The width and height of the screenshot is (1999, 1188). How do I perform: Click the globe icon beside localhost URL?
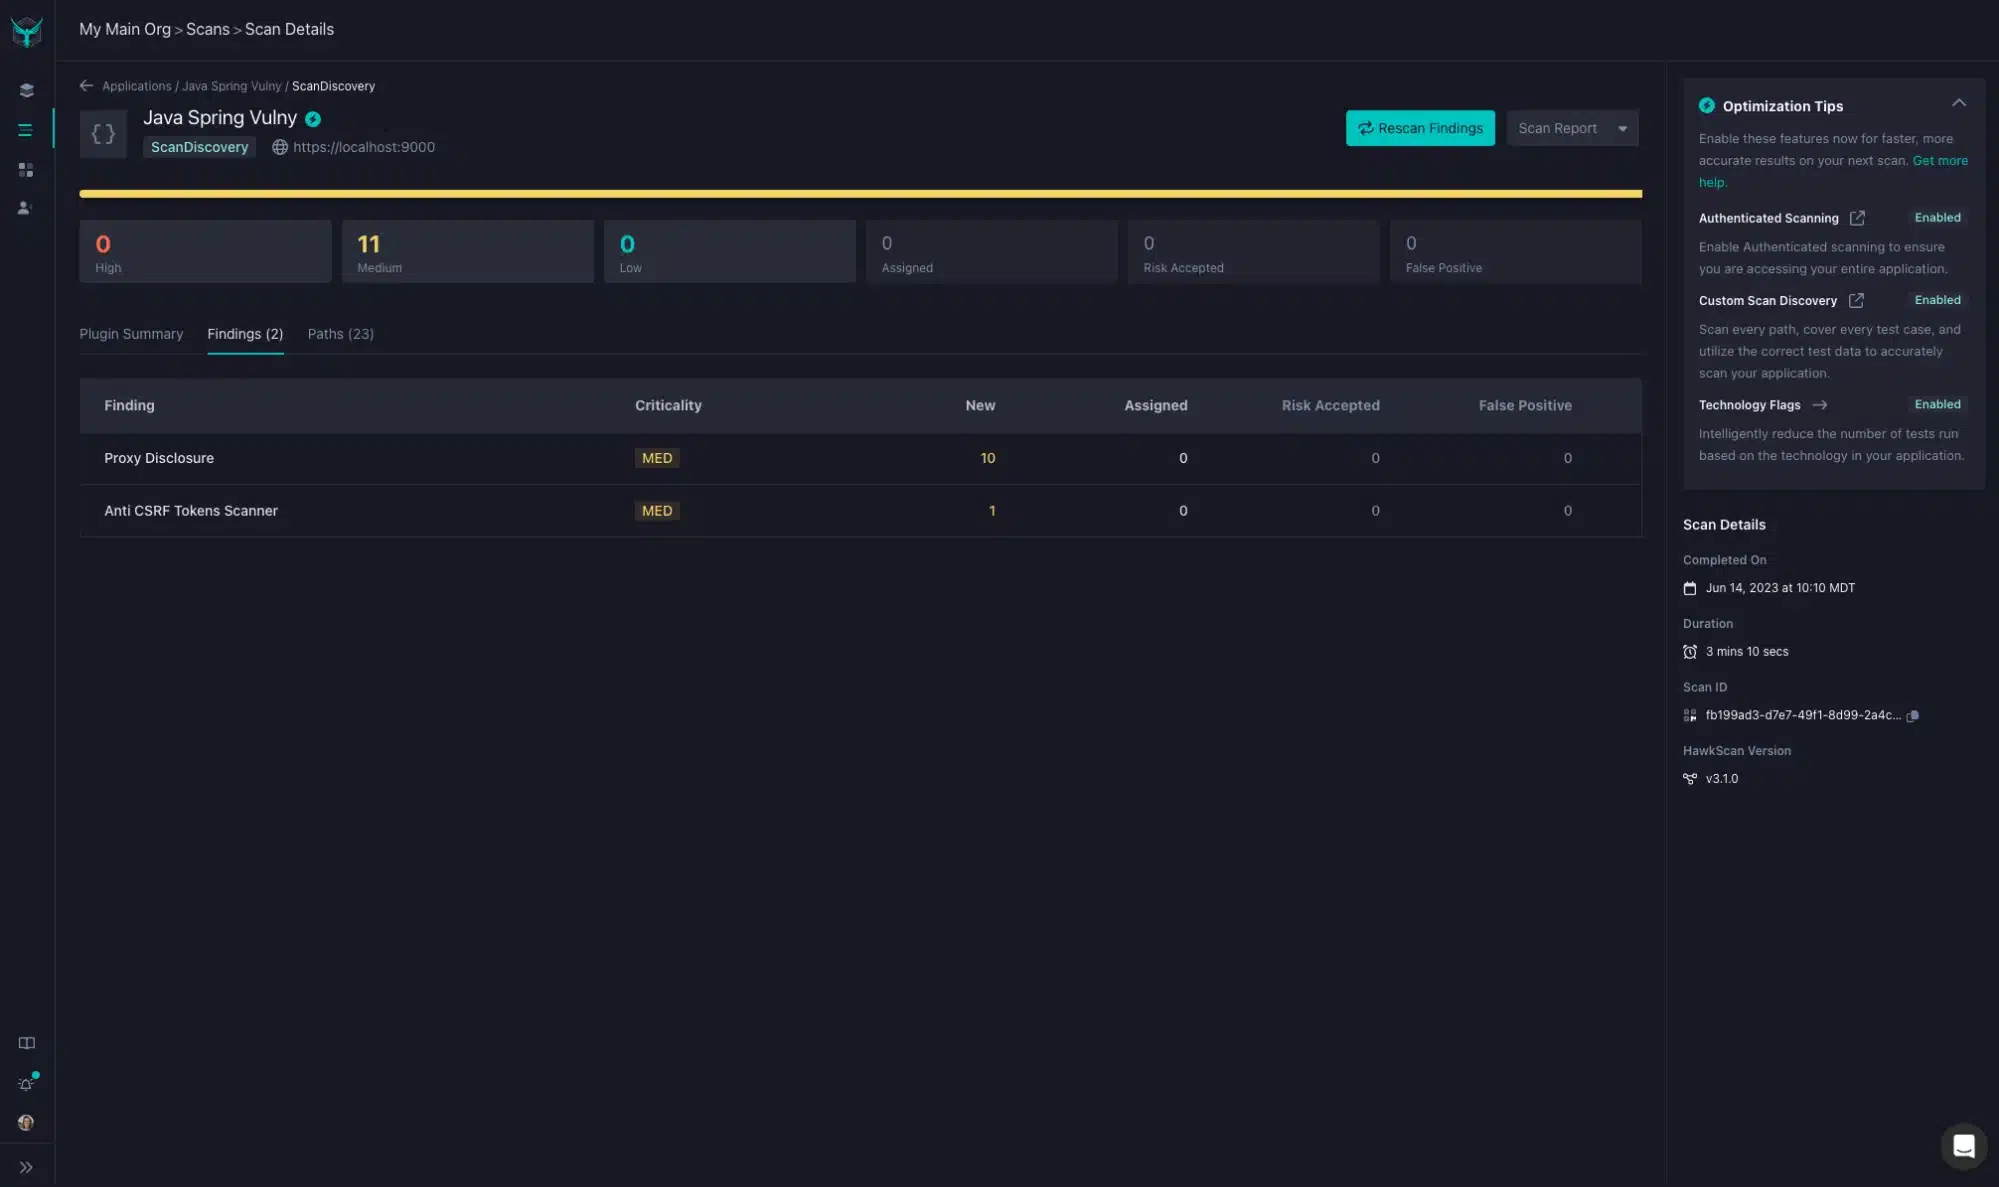pos(280,147)
